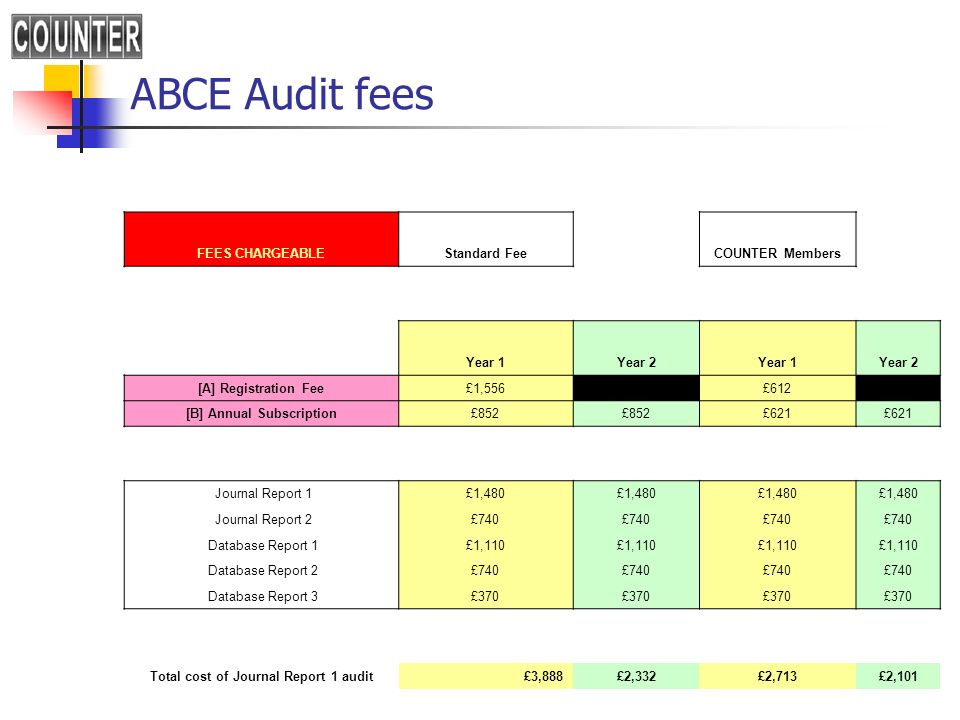Select the £612 registration fee cell

(778, 388)
